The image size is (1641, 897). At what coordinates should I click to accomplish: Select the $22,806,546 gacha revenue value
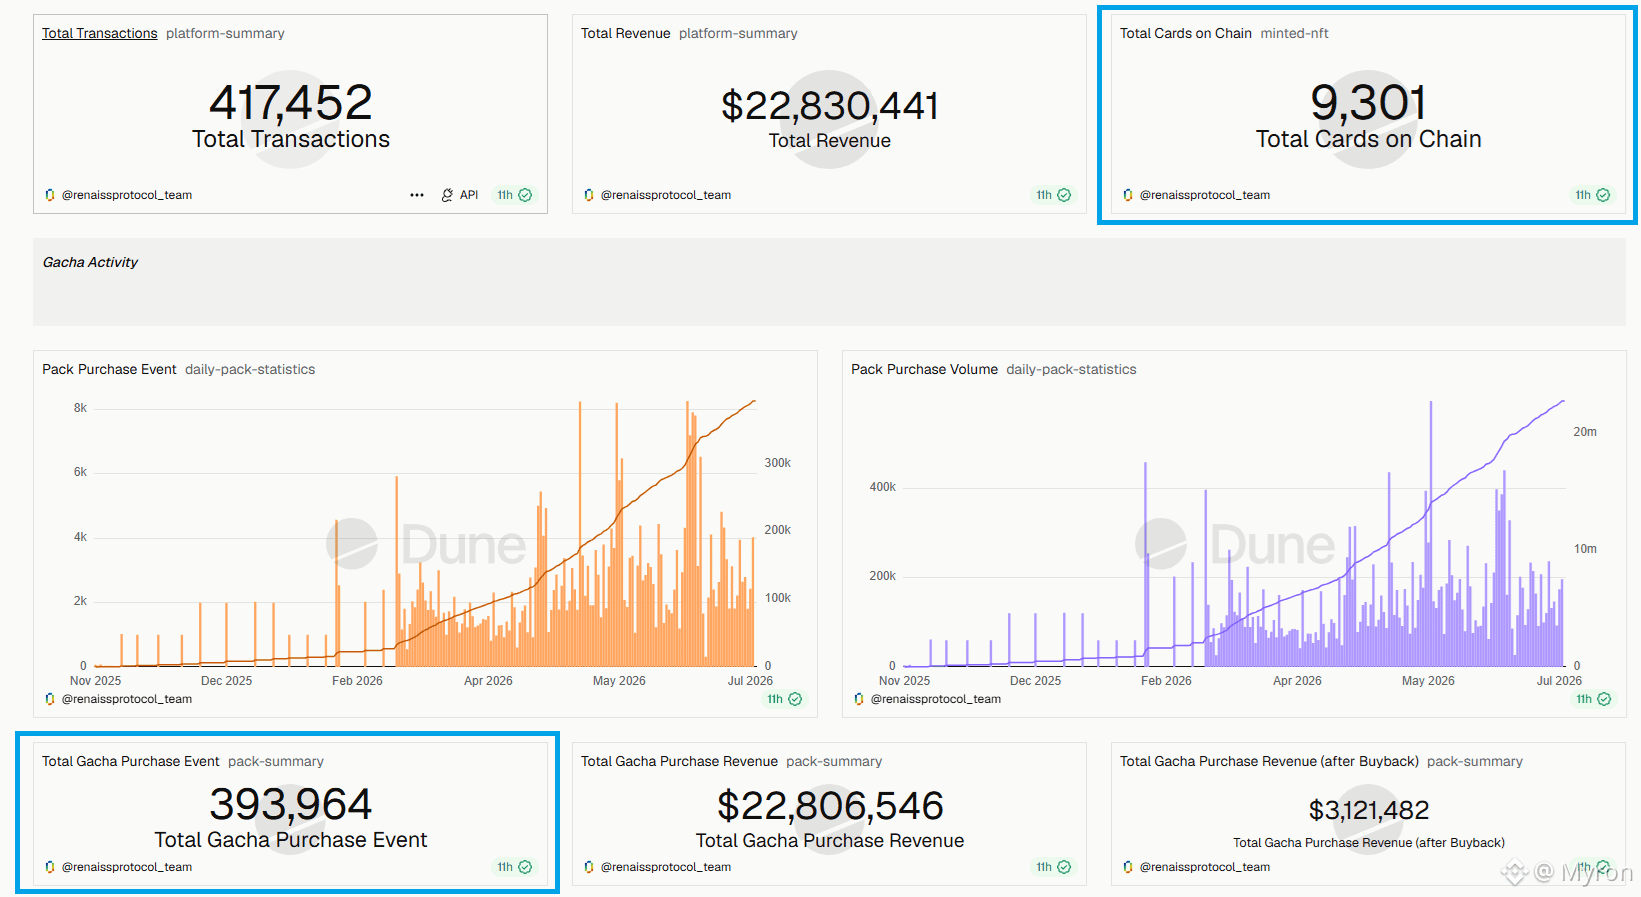point(830,806)
